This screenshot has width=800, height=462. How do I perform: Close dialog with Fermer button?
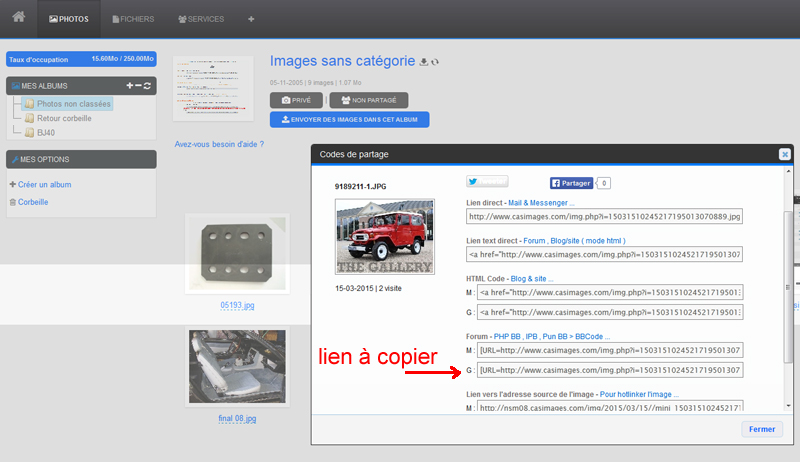pos(762,429)
